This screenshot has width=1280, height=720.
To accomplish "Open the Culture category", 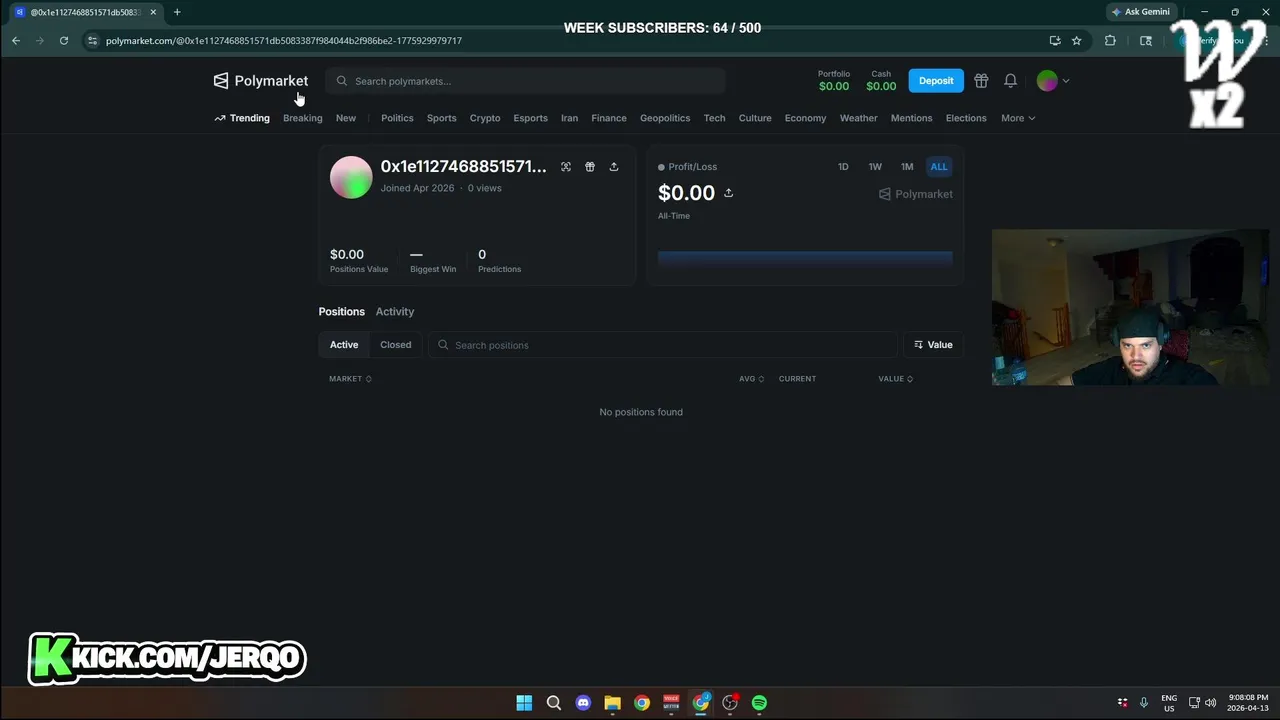I will click(755, 118).
